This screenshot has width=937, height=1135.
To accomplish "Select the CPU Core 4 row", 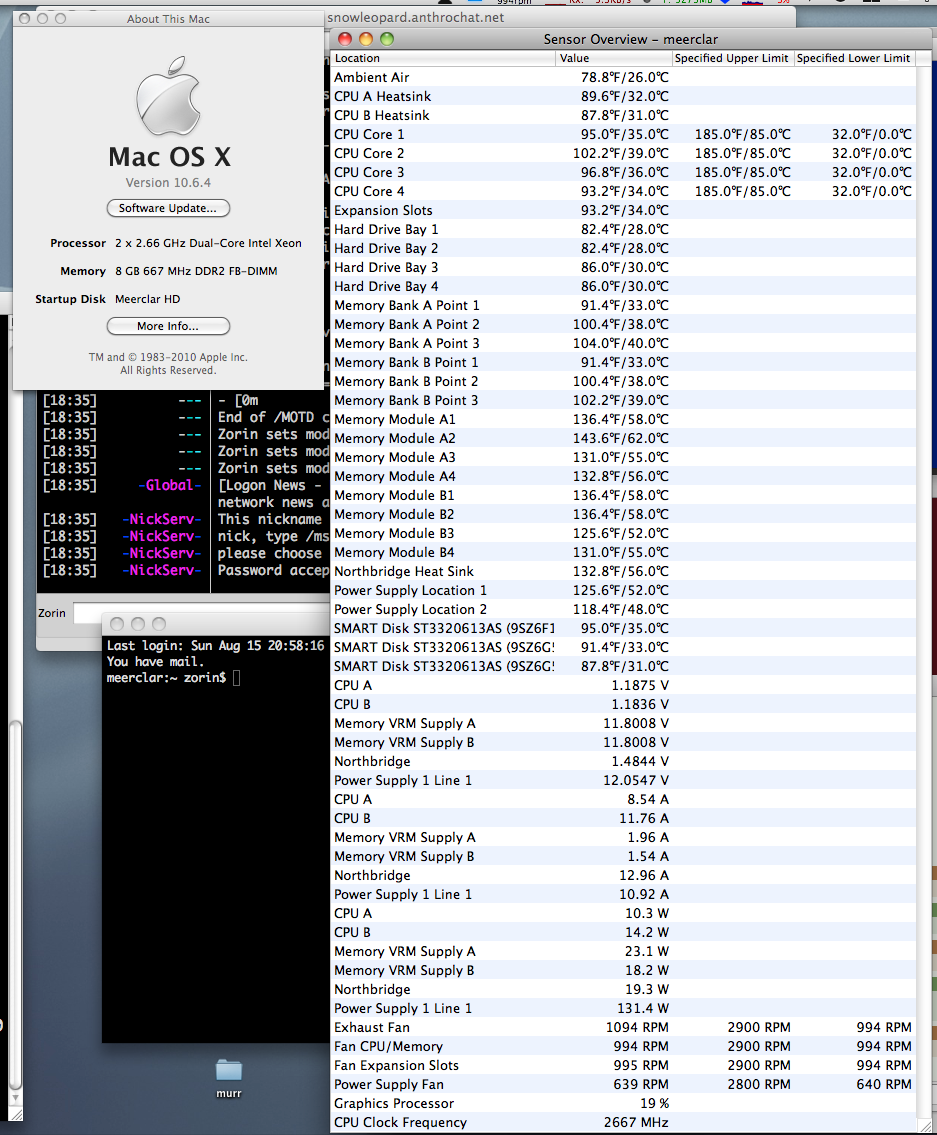I will 623,191.
